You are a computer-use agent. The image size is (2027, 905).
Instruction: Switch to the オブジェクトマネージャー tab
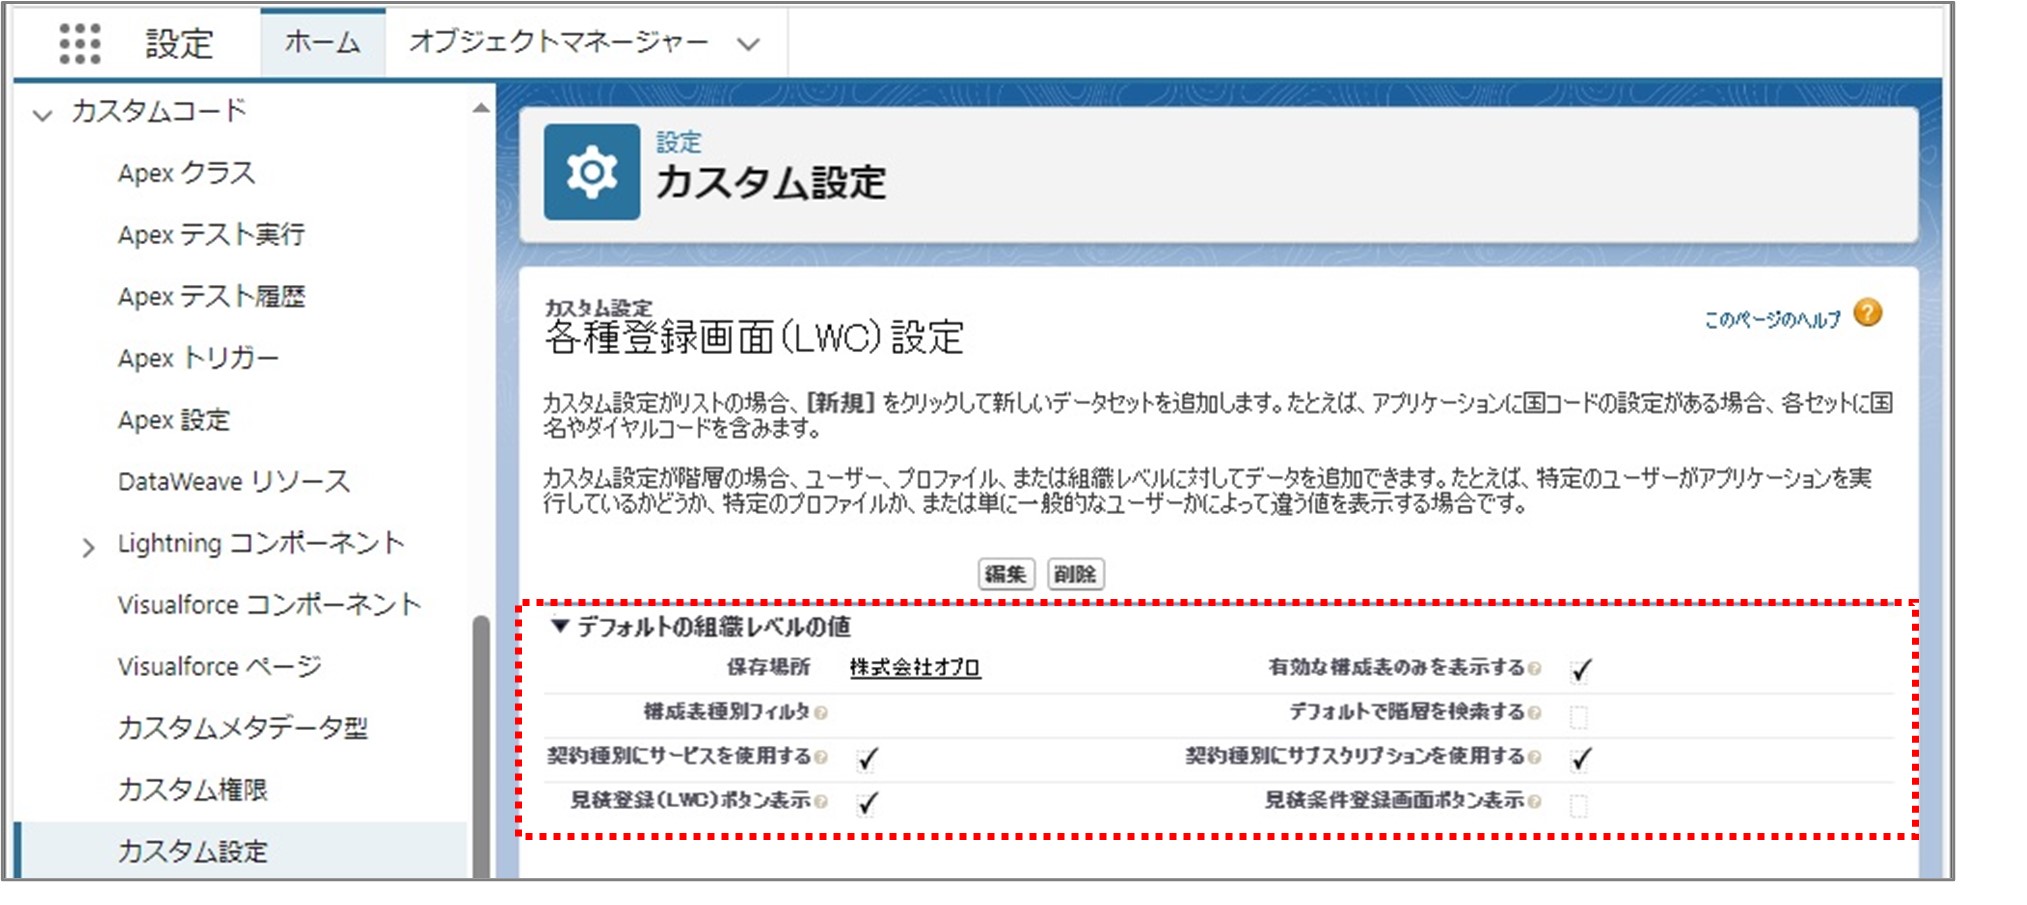pos(559,42)
